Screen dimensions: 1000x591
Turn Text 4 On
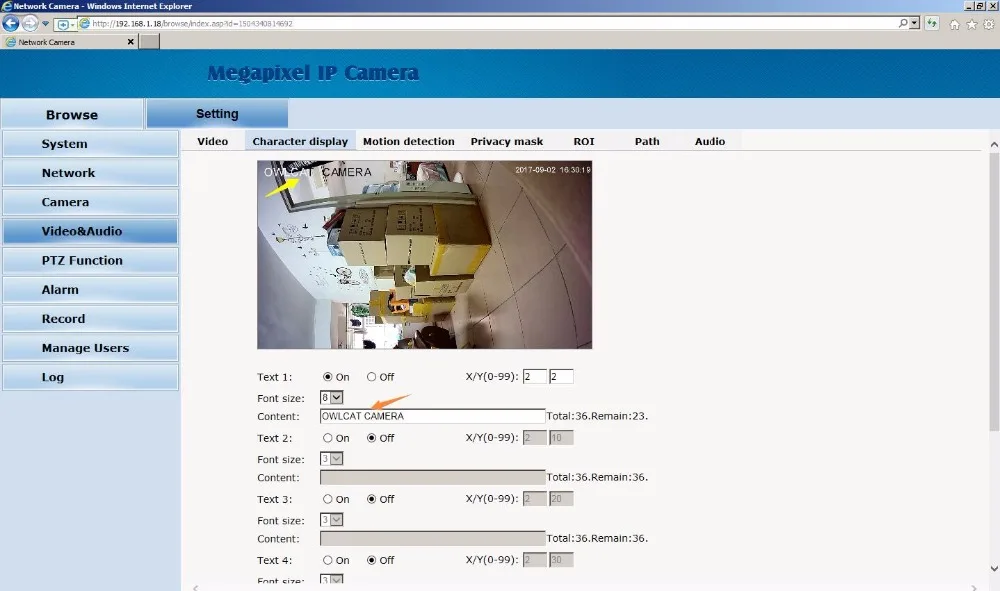point(327,560)
